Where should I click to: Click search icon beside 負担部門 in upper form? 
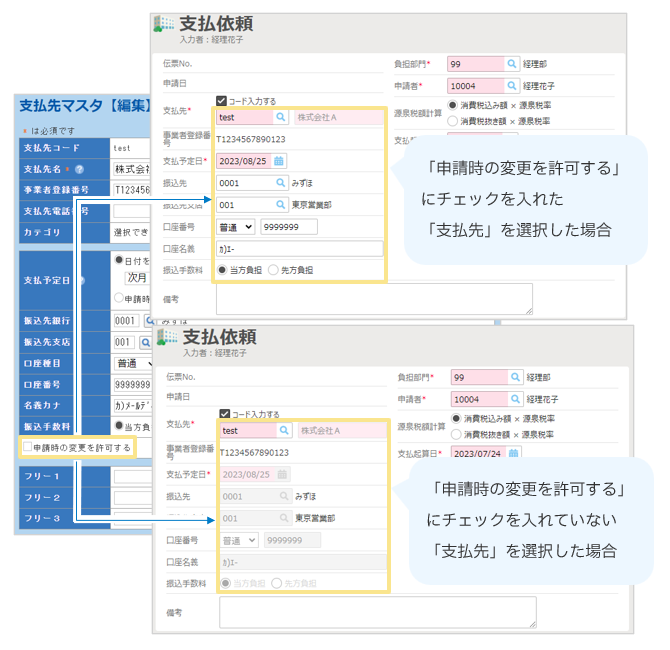[x=511, y=64]
